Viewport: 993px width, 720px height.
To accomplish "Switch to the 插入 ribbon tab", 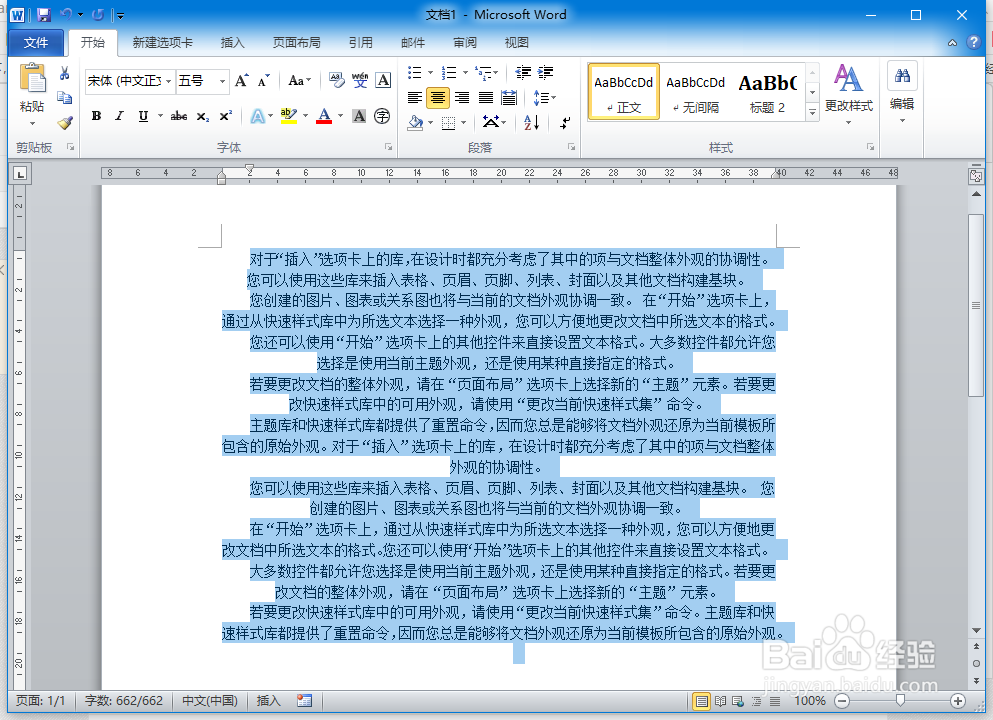I will [x=232, y=42].
